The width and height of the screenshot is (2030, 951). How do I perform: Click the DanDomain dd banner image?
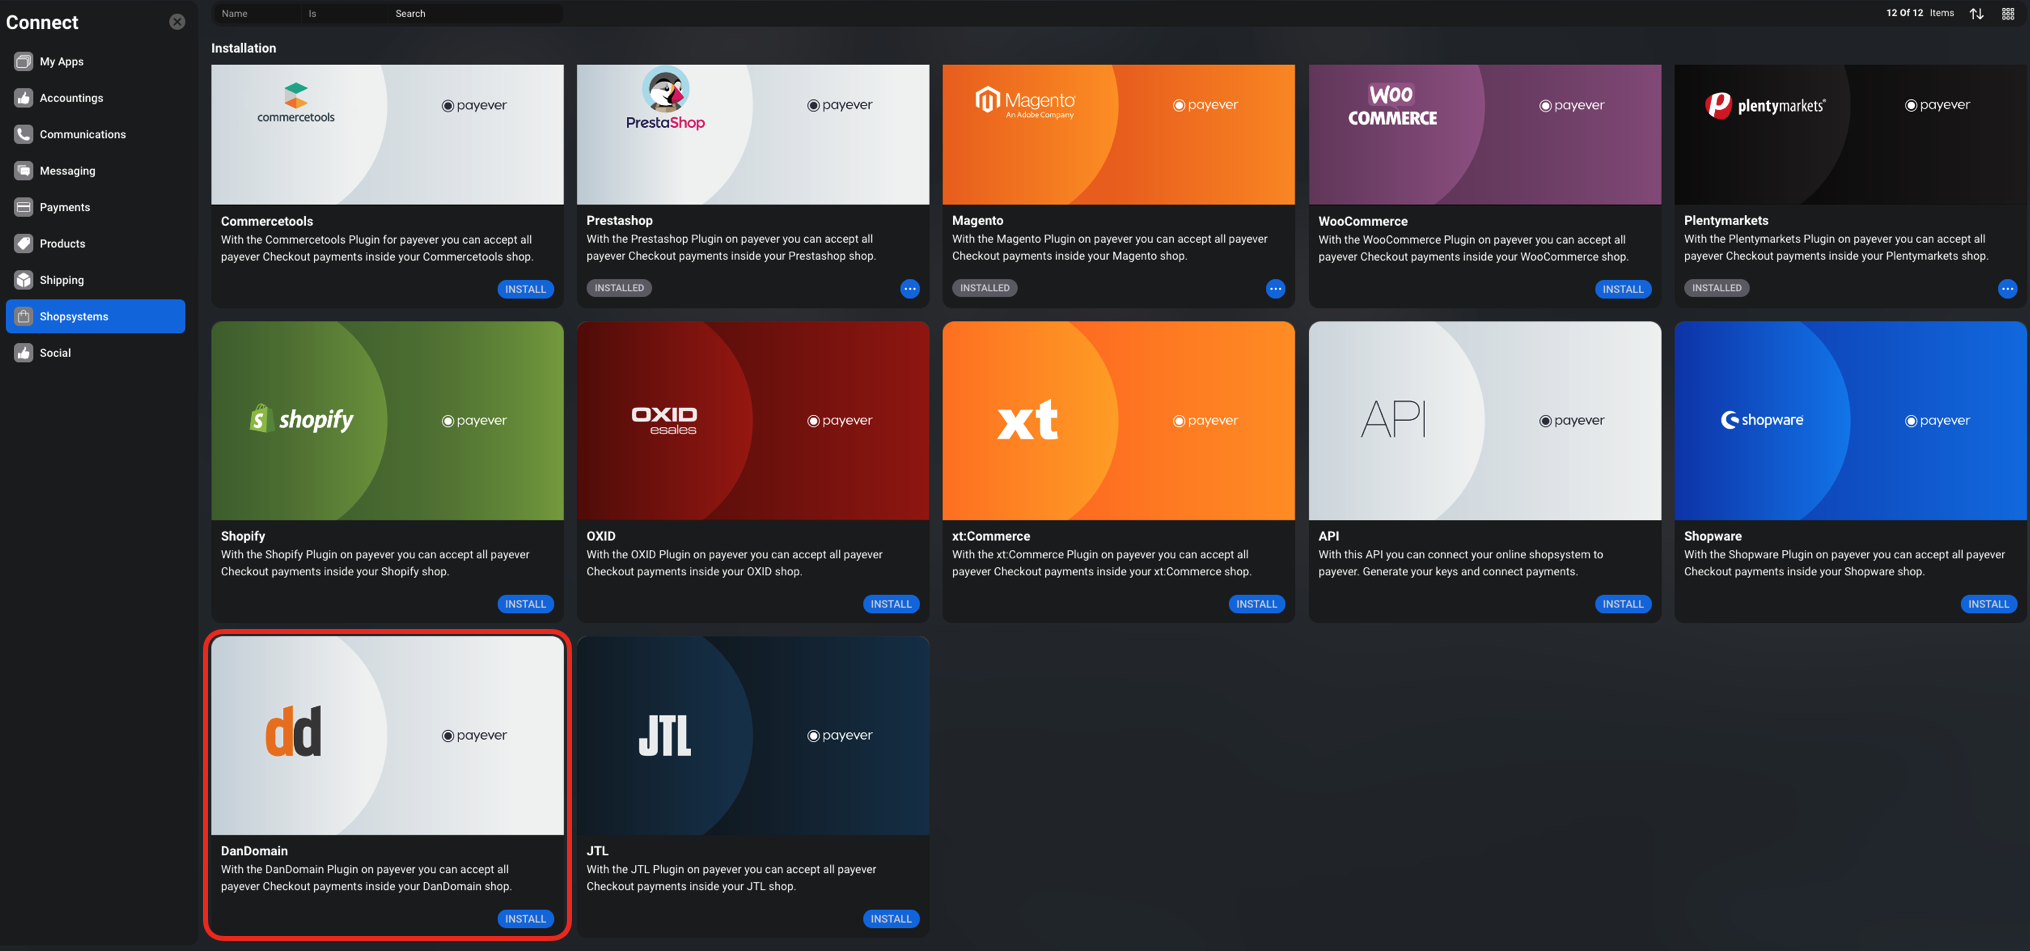point(387,736)
